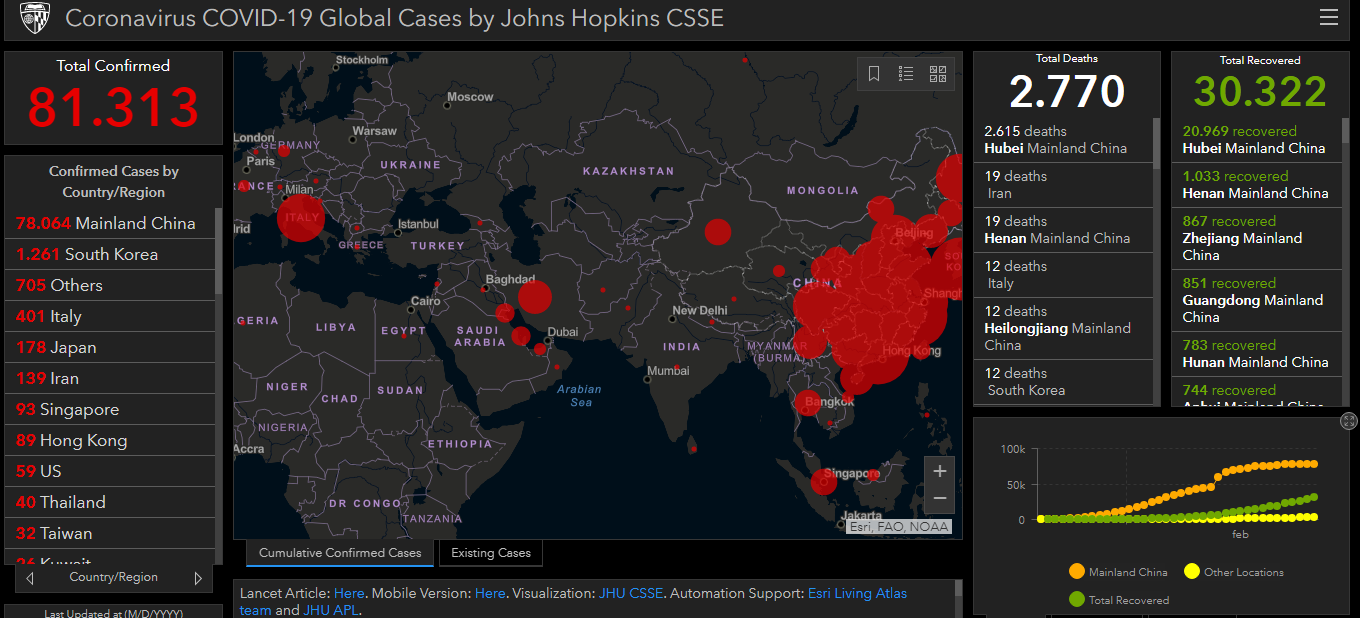Select 19 deaths Iran entry

click(x=1063, y=185)
